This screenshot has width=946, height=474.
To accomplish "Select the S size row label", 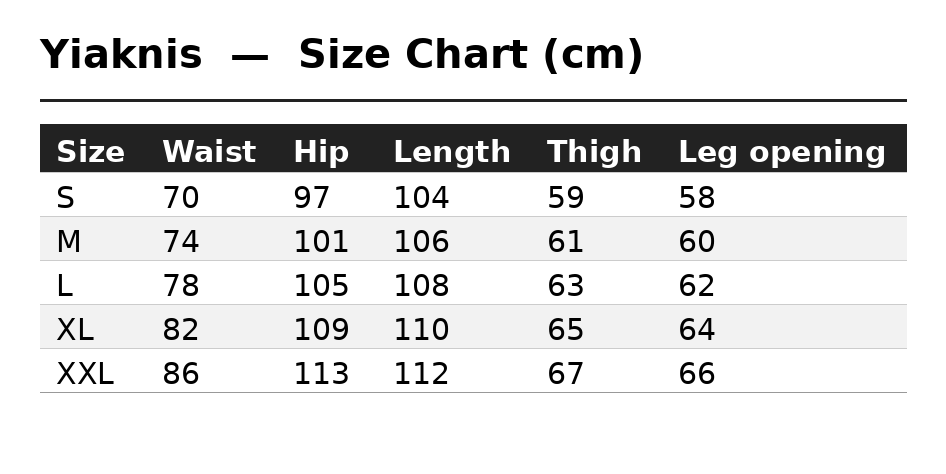I will pyautogui.click(x=65, y=198).
